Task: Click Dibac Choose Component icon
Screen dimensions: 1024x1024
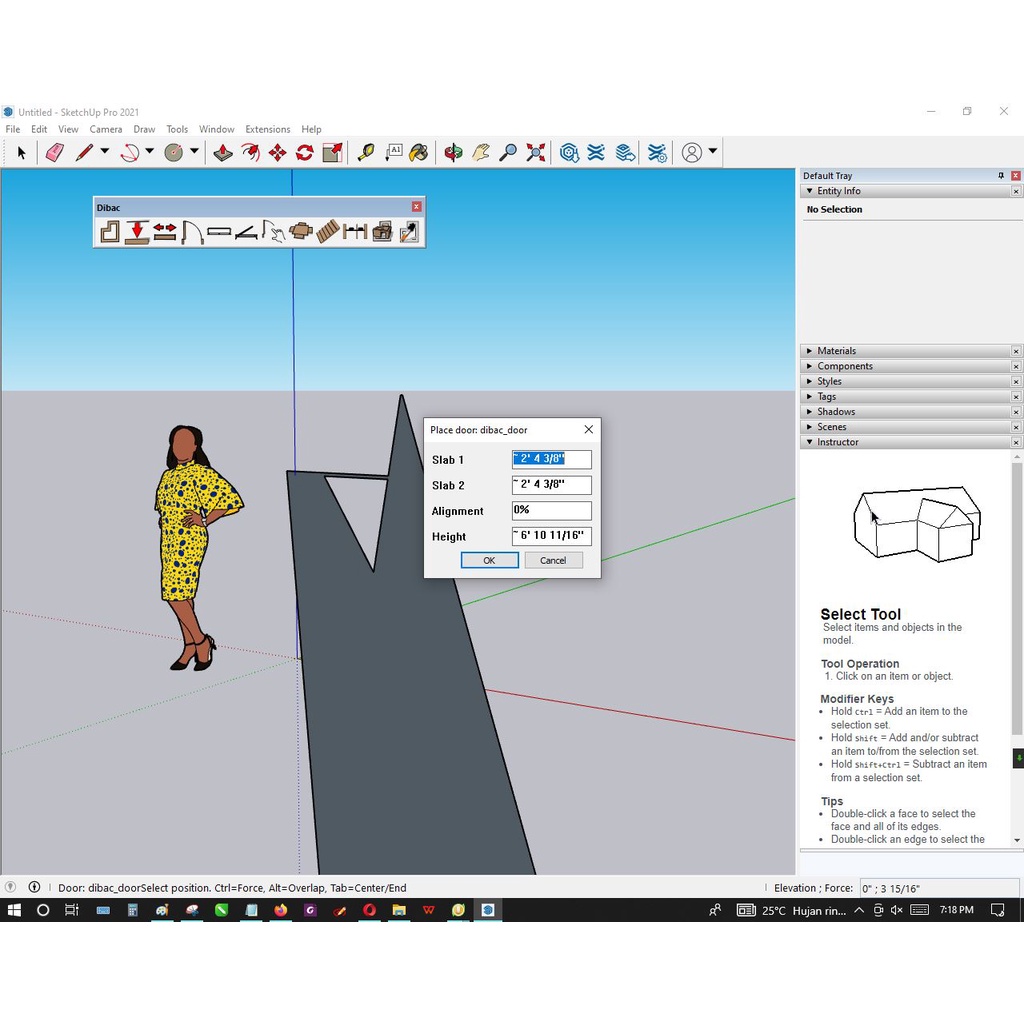Action: (300, 232)
